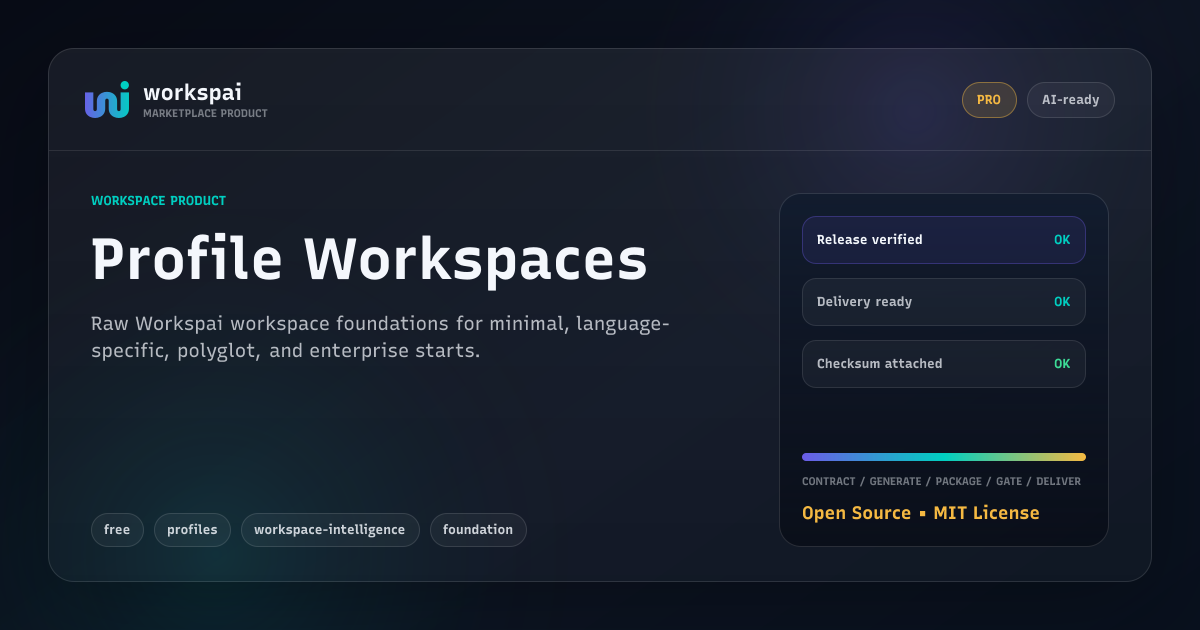Viewport: 1200px width, 630px height.
Task: Select the profiles tag
Action: pos(192,530)
